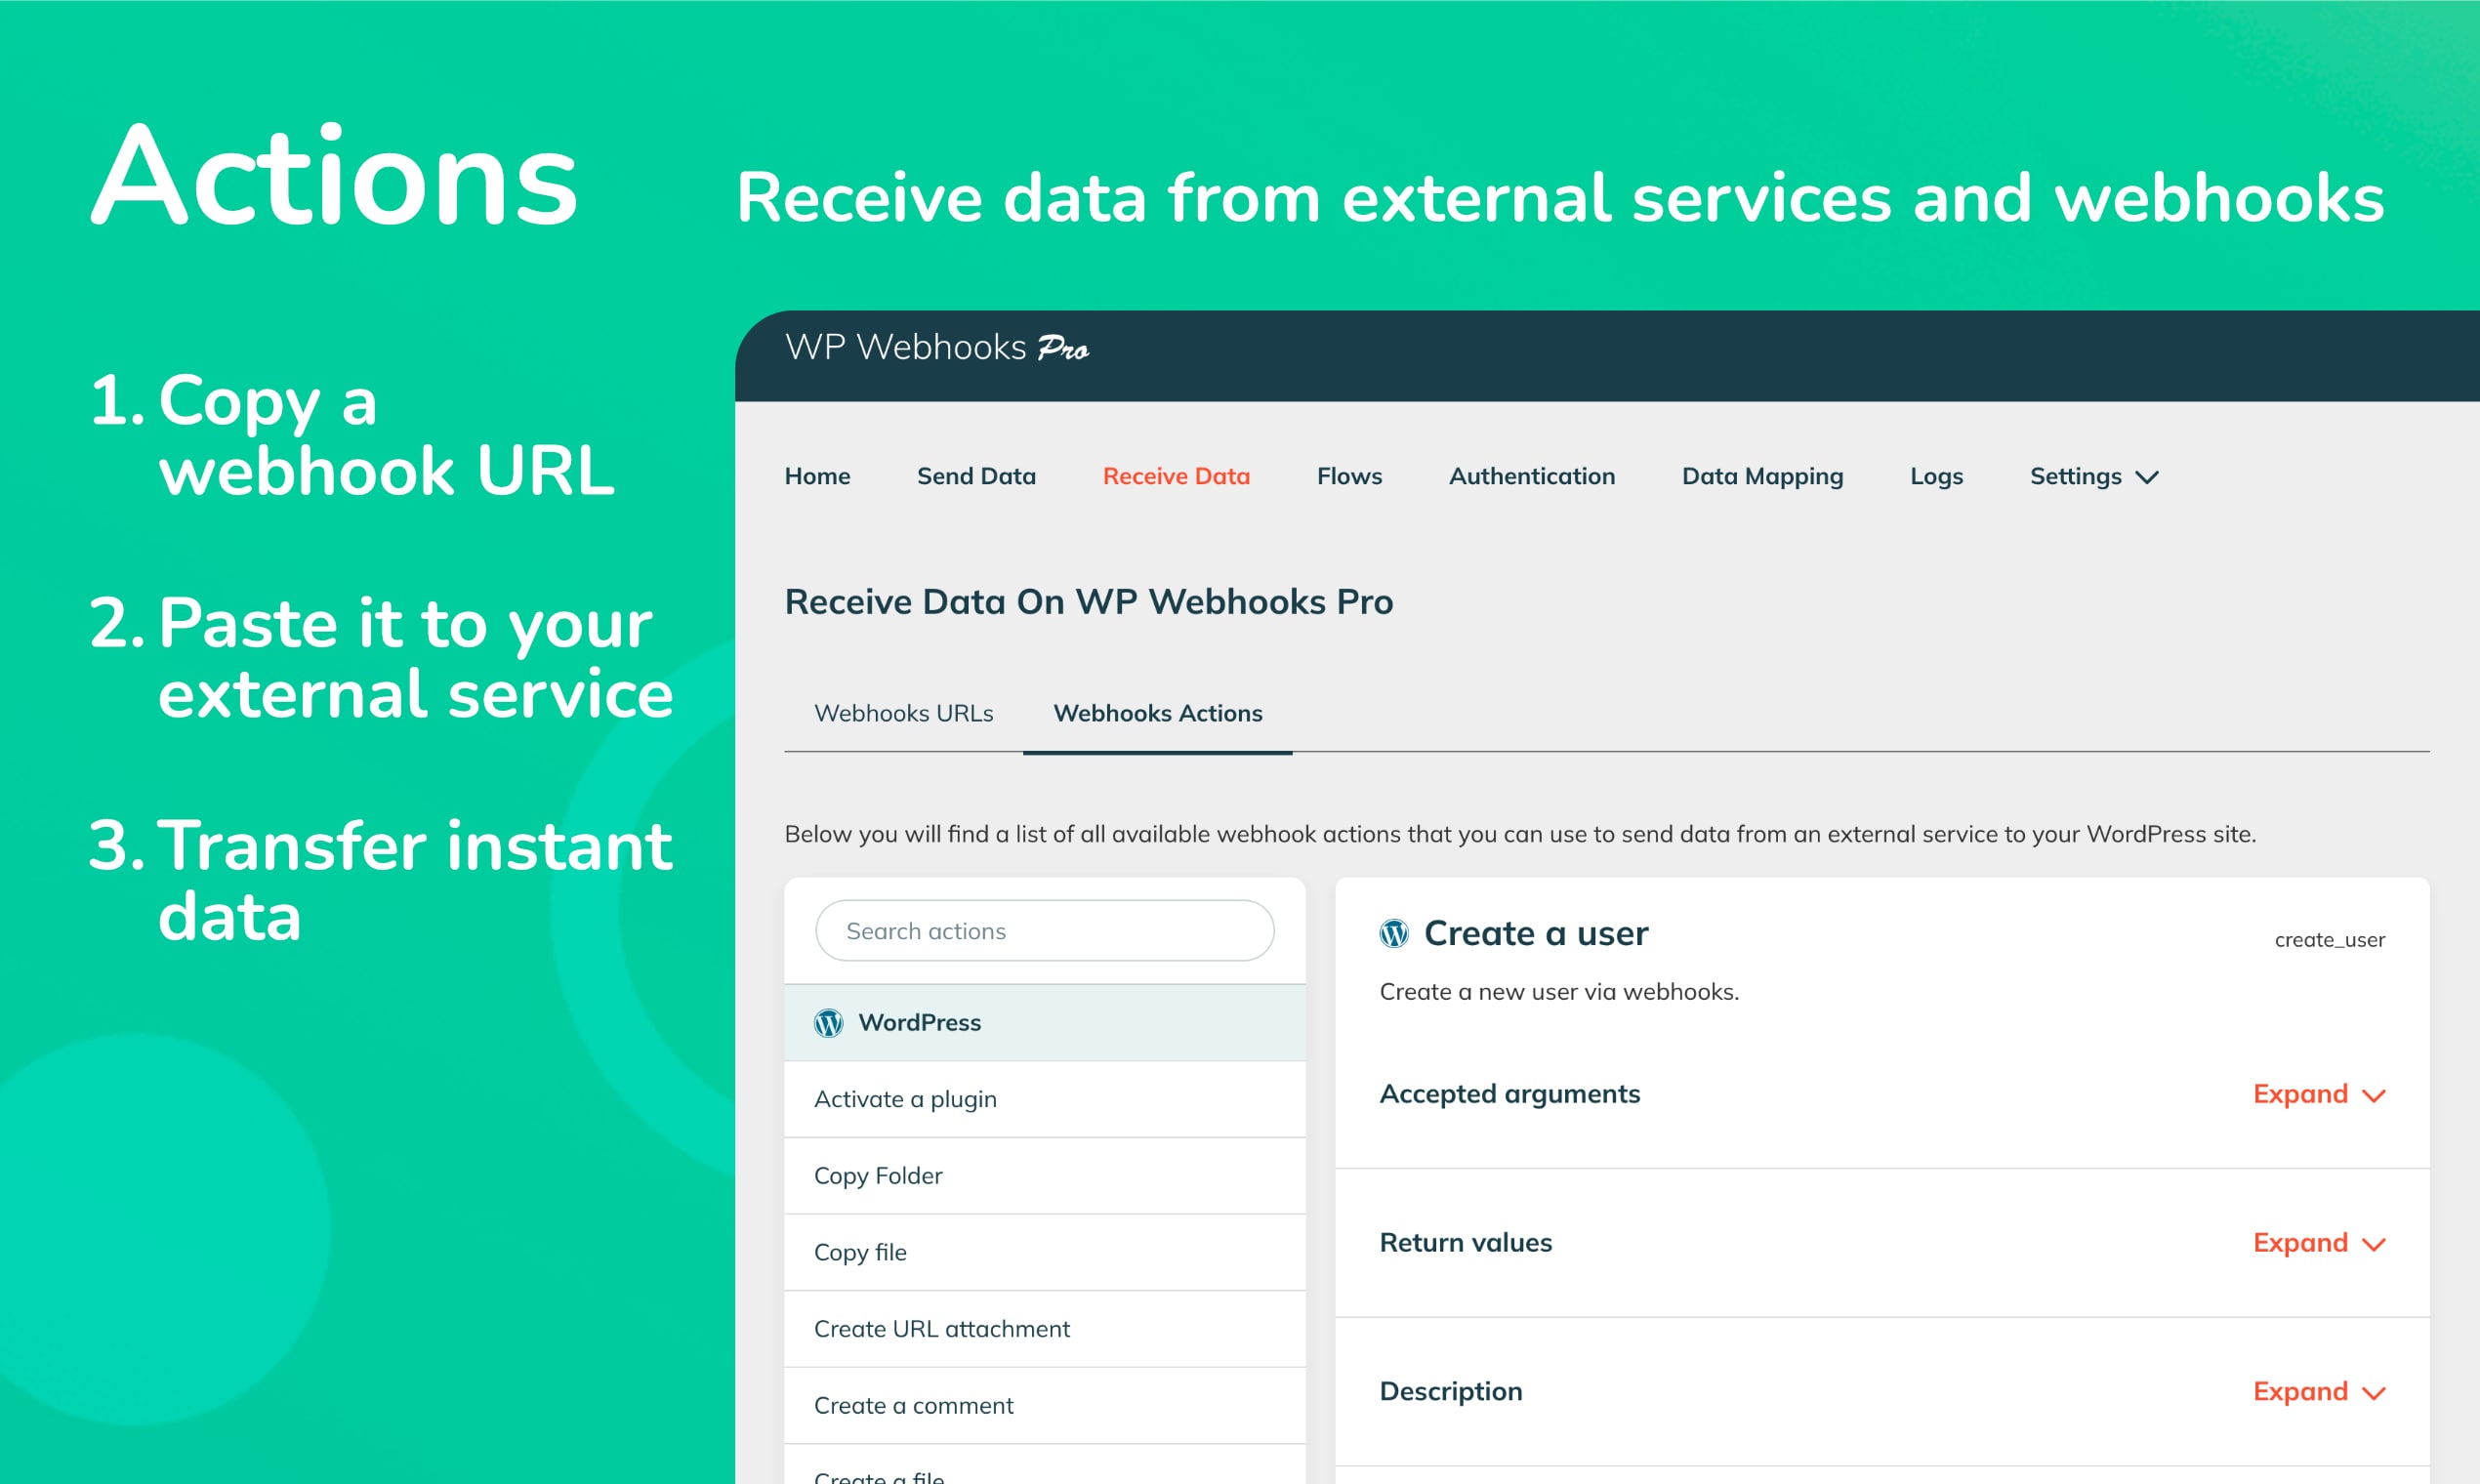This screenshot has width=2480, height=1484.
Task: Choose the Create URL attachment action
Action: tap(1045, 1329)
